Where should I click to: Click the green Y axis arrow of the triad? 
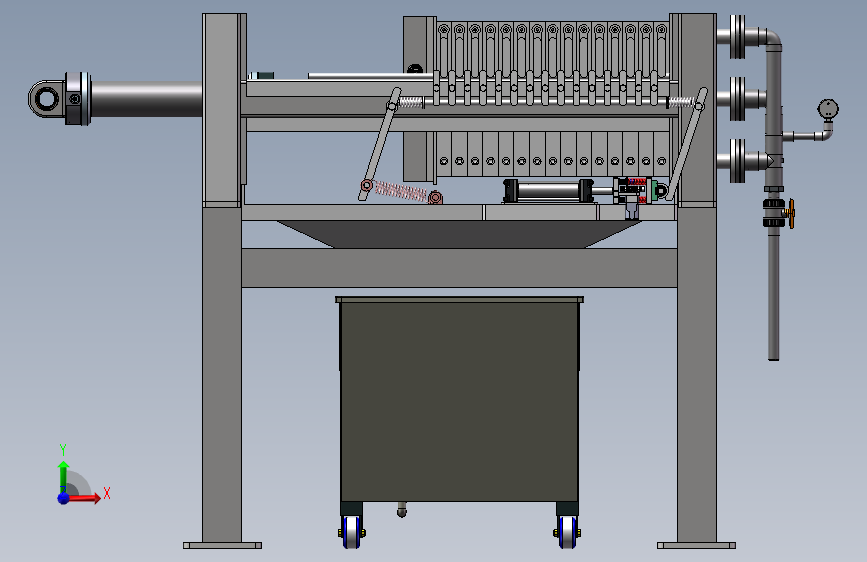pyautogui.click(x=63, y=475)
